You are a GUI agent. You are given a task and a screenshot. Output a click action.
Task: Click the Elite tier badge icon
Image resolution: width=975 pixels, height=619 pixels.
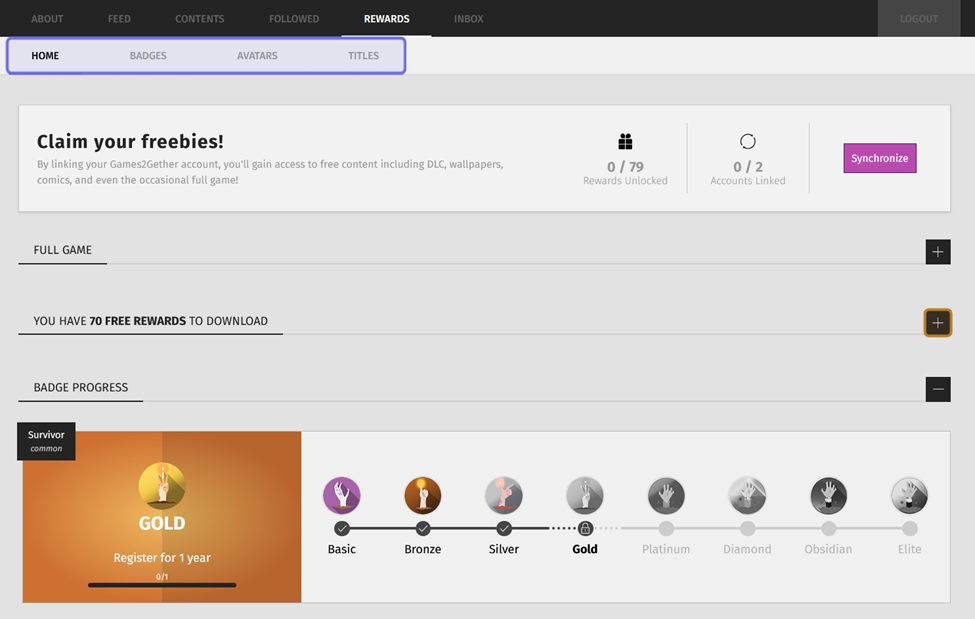click(x=909, y=495)
